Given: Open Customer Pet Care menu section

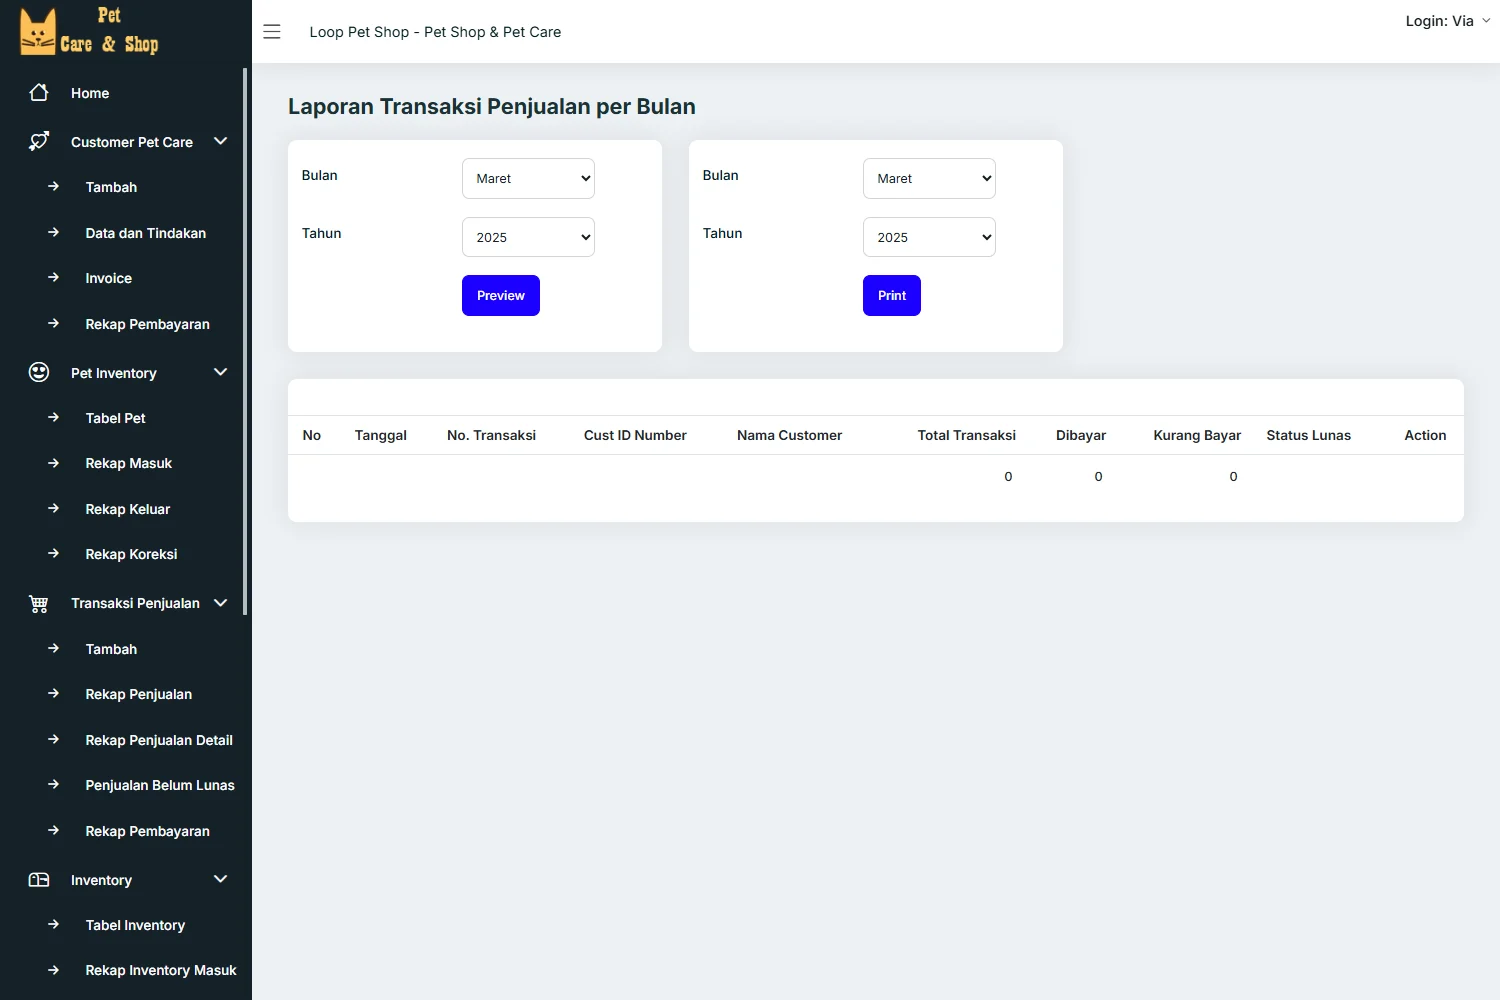Looking at the screenshot, I should (132, 142).
